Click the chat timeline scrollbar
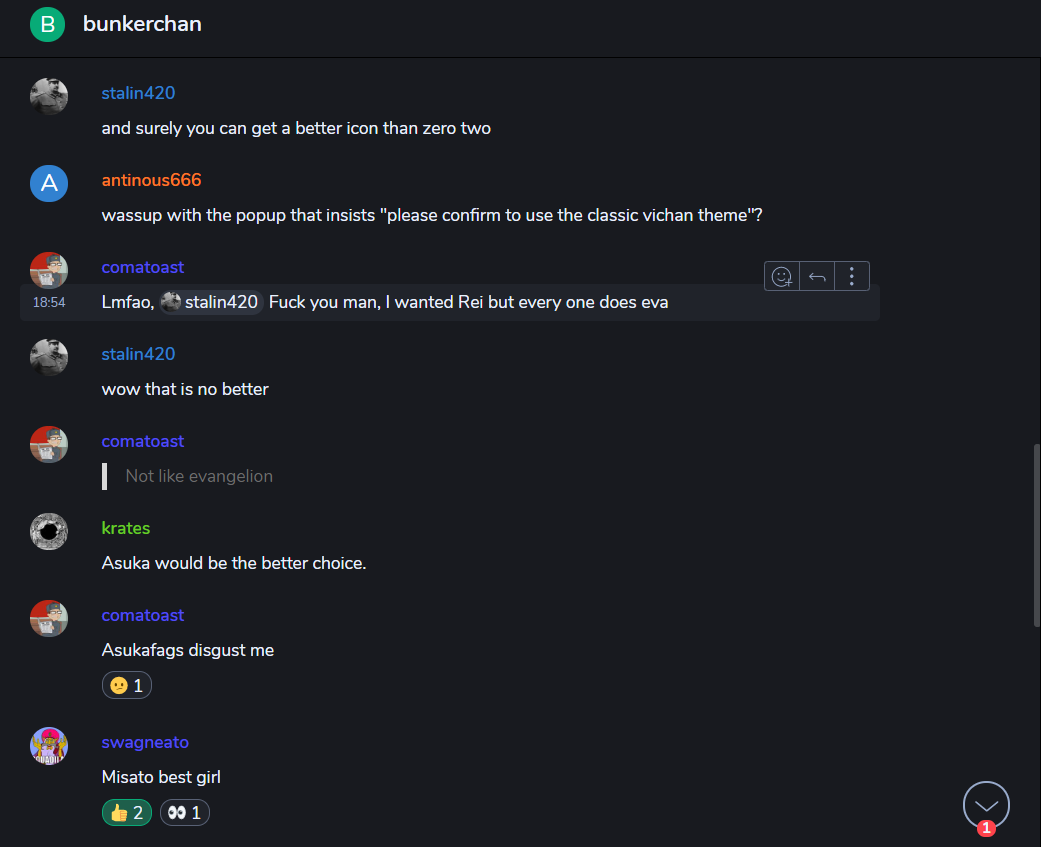The width and height of the screenshot is (1041, 847). 1036,535
